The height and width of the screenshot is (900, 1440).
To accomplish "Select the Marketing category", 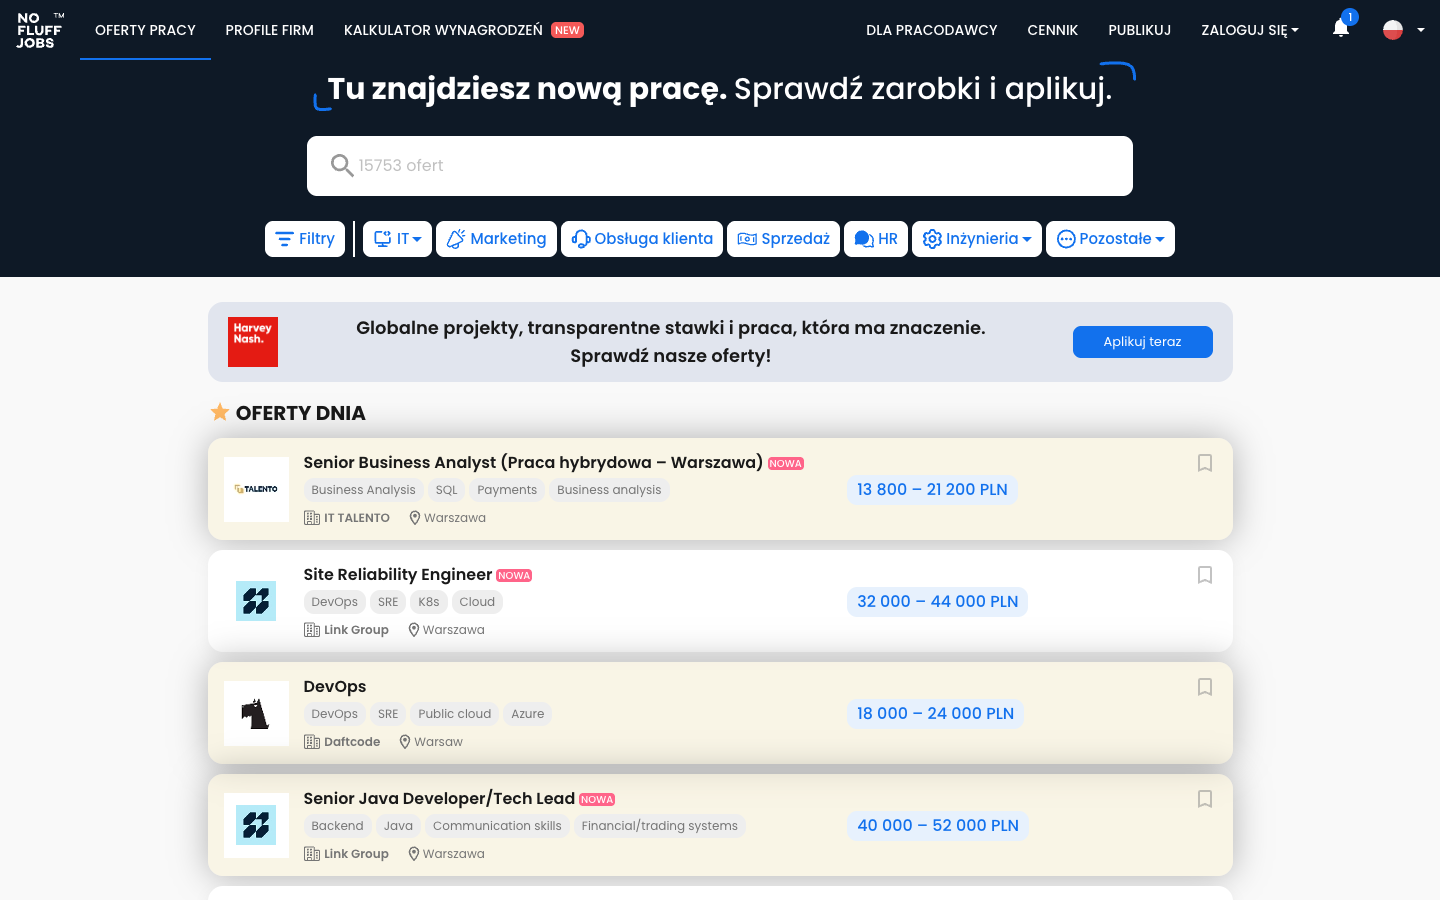I will (496, 239).
